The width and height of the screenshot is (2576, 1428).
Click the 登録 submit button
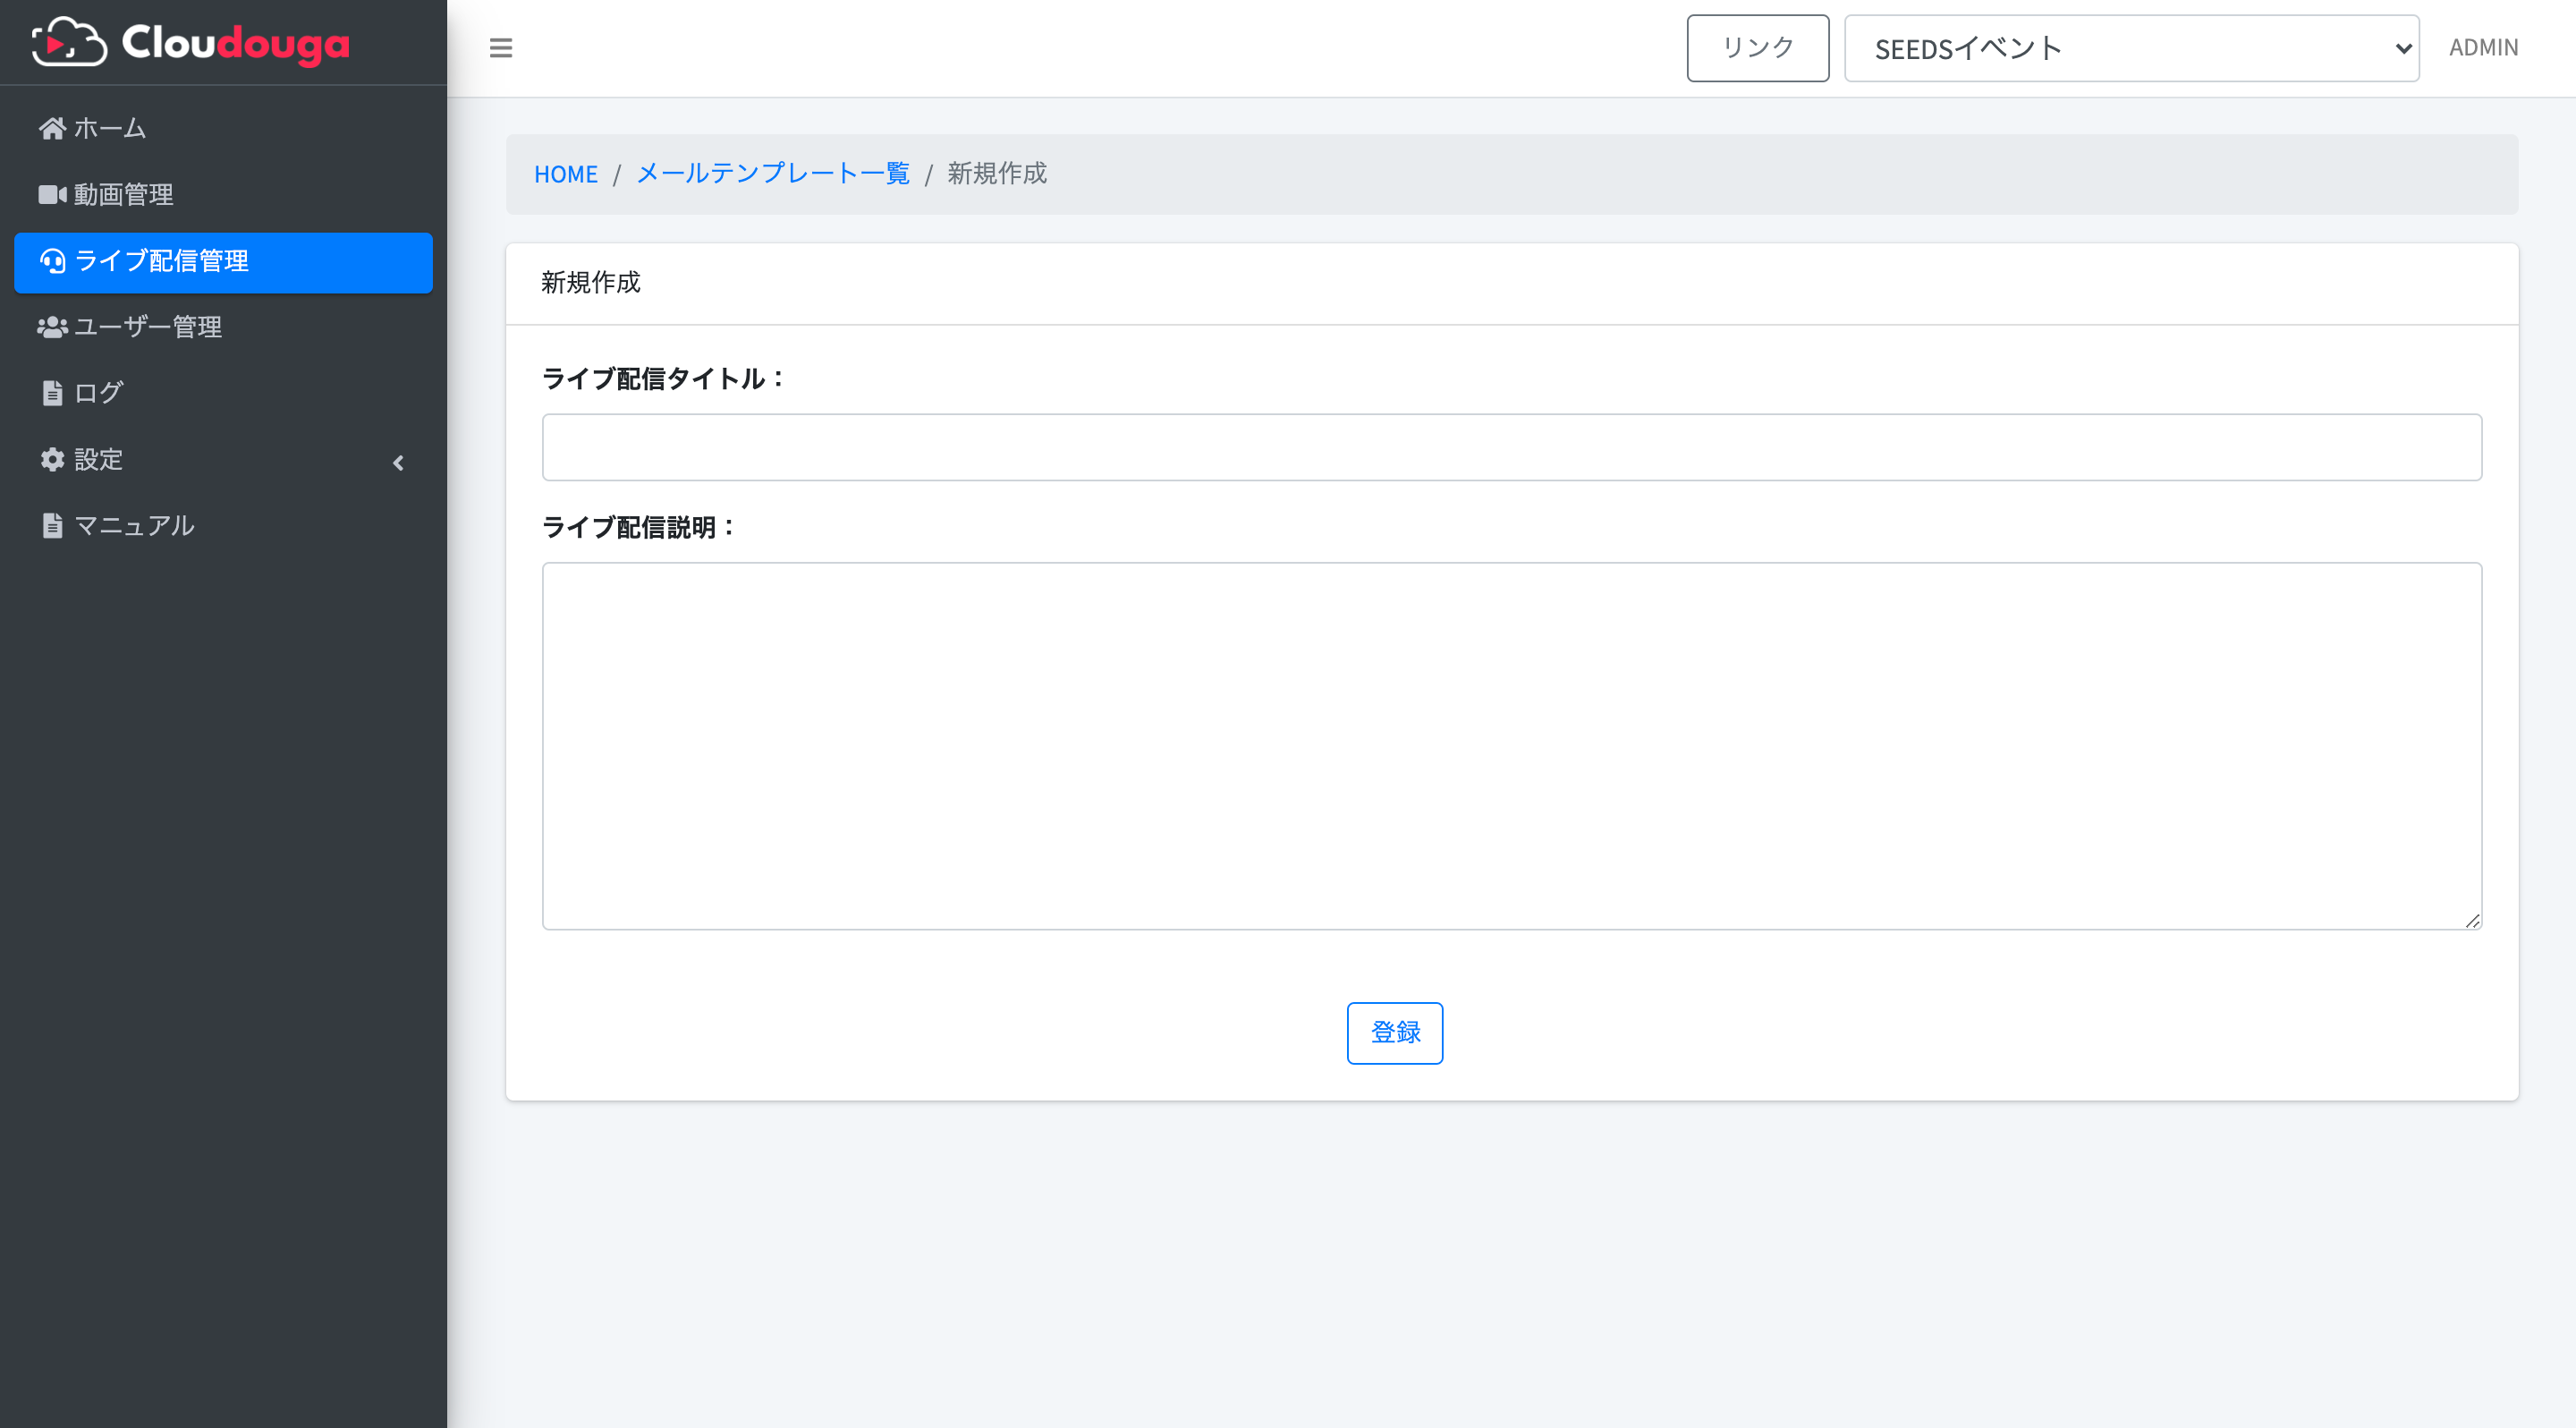click(1394, 1033)
